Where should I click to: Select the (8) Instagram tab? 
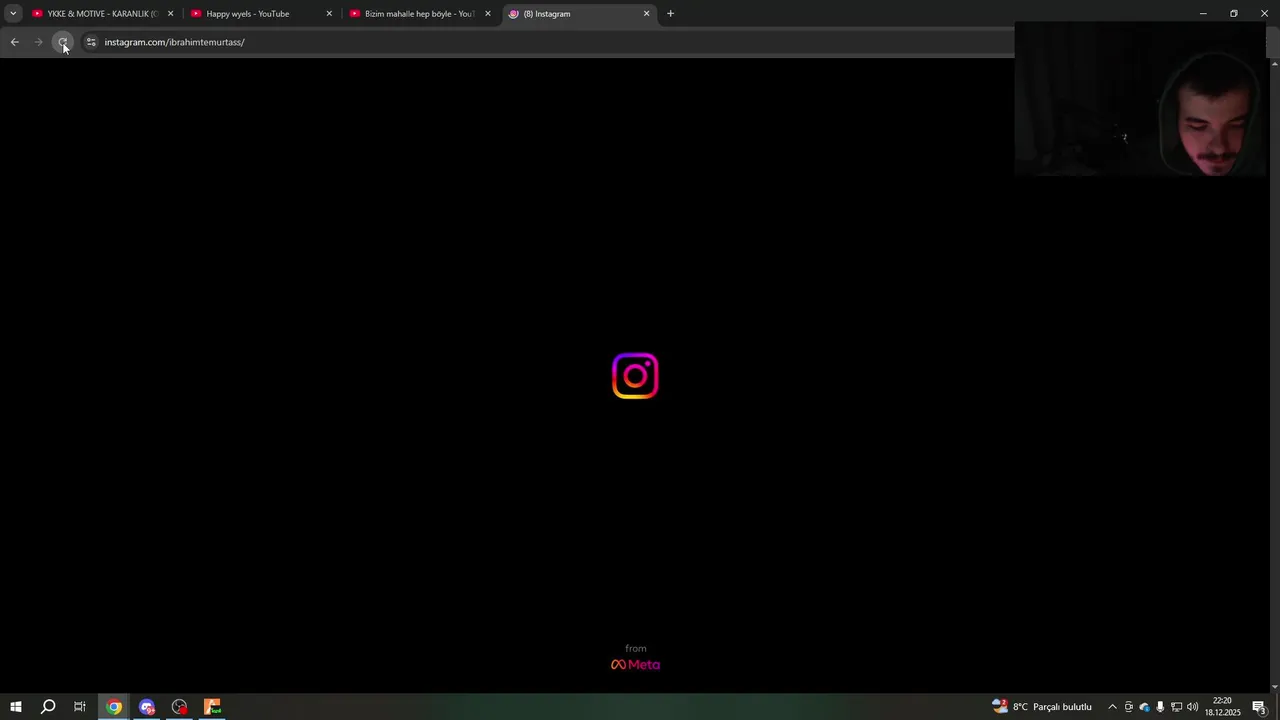(x=580, y=14)
